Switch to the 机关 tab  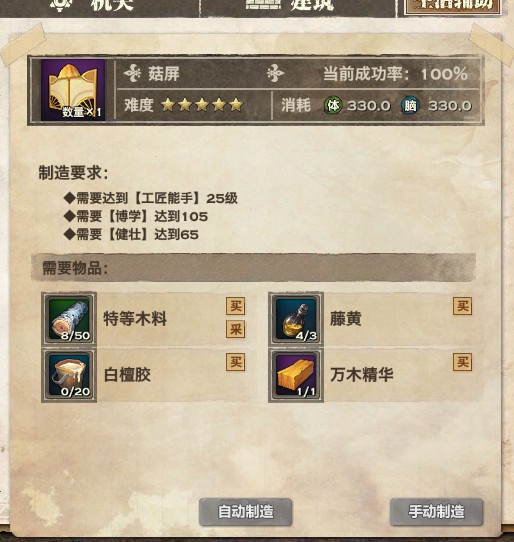coord(93,6)
